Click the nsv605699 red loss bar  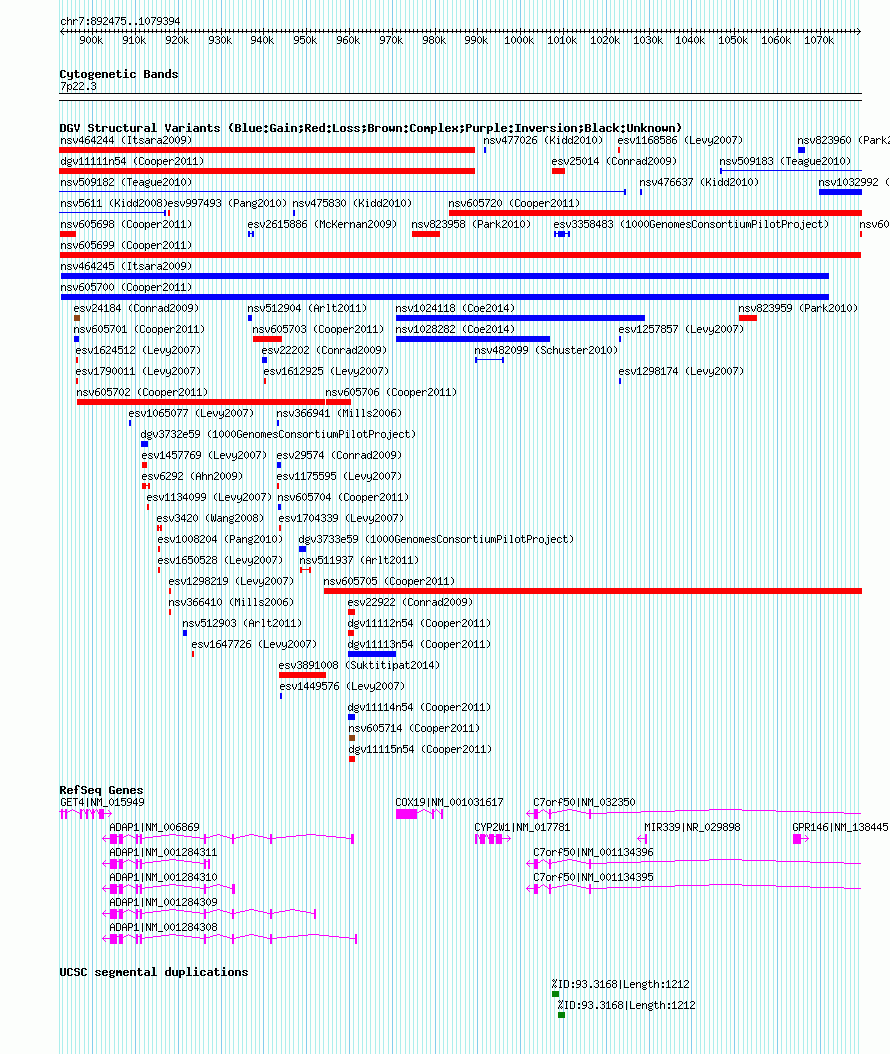pyautogui.click(x=460, y=255)
